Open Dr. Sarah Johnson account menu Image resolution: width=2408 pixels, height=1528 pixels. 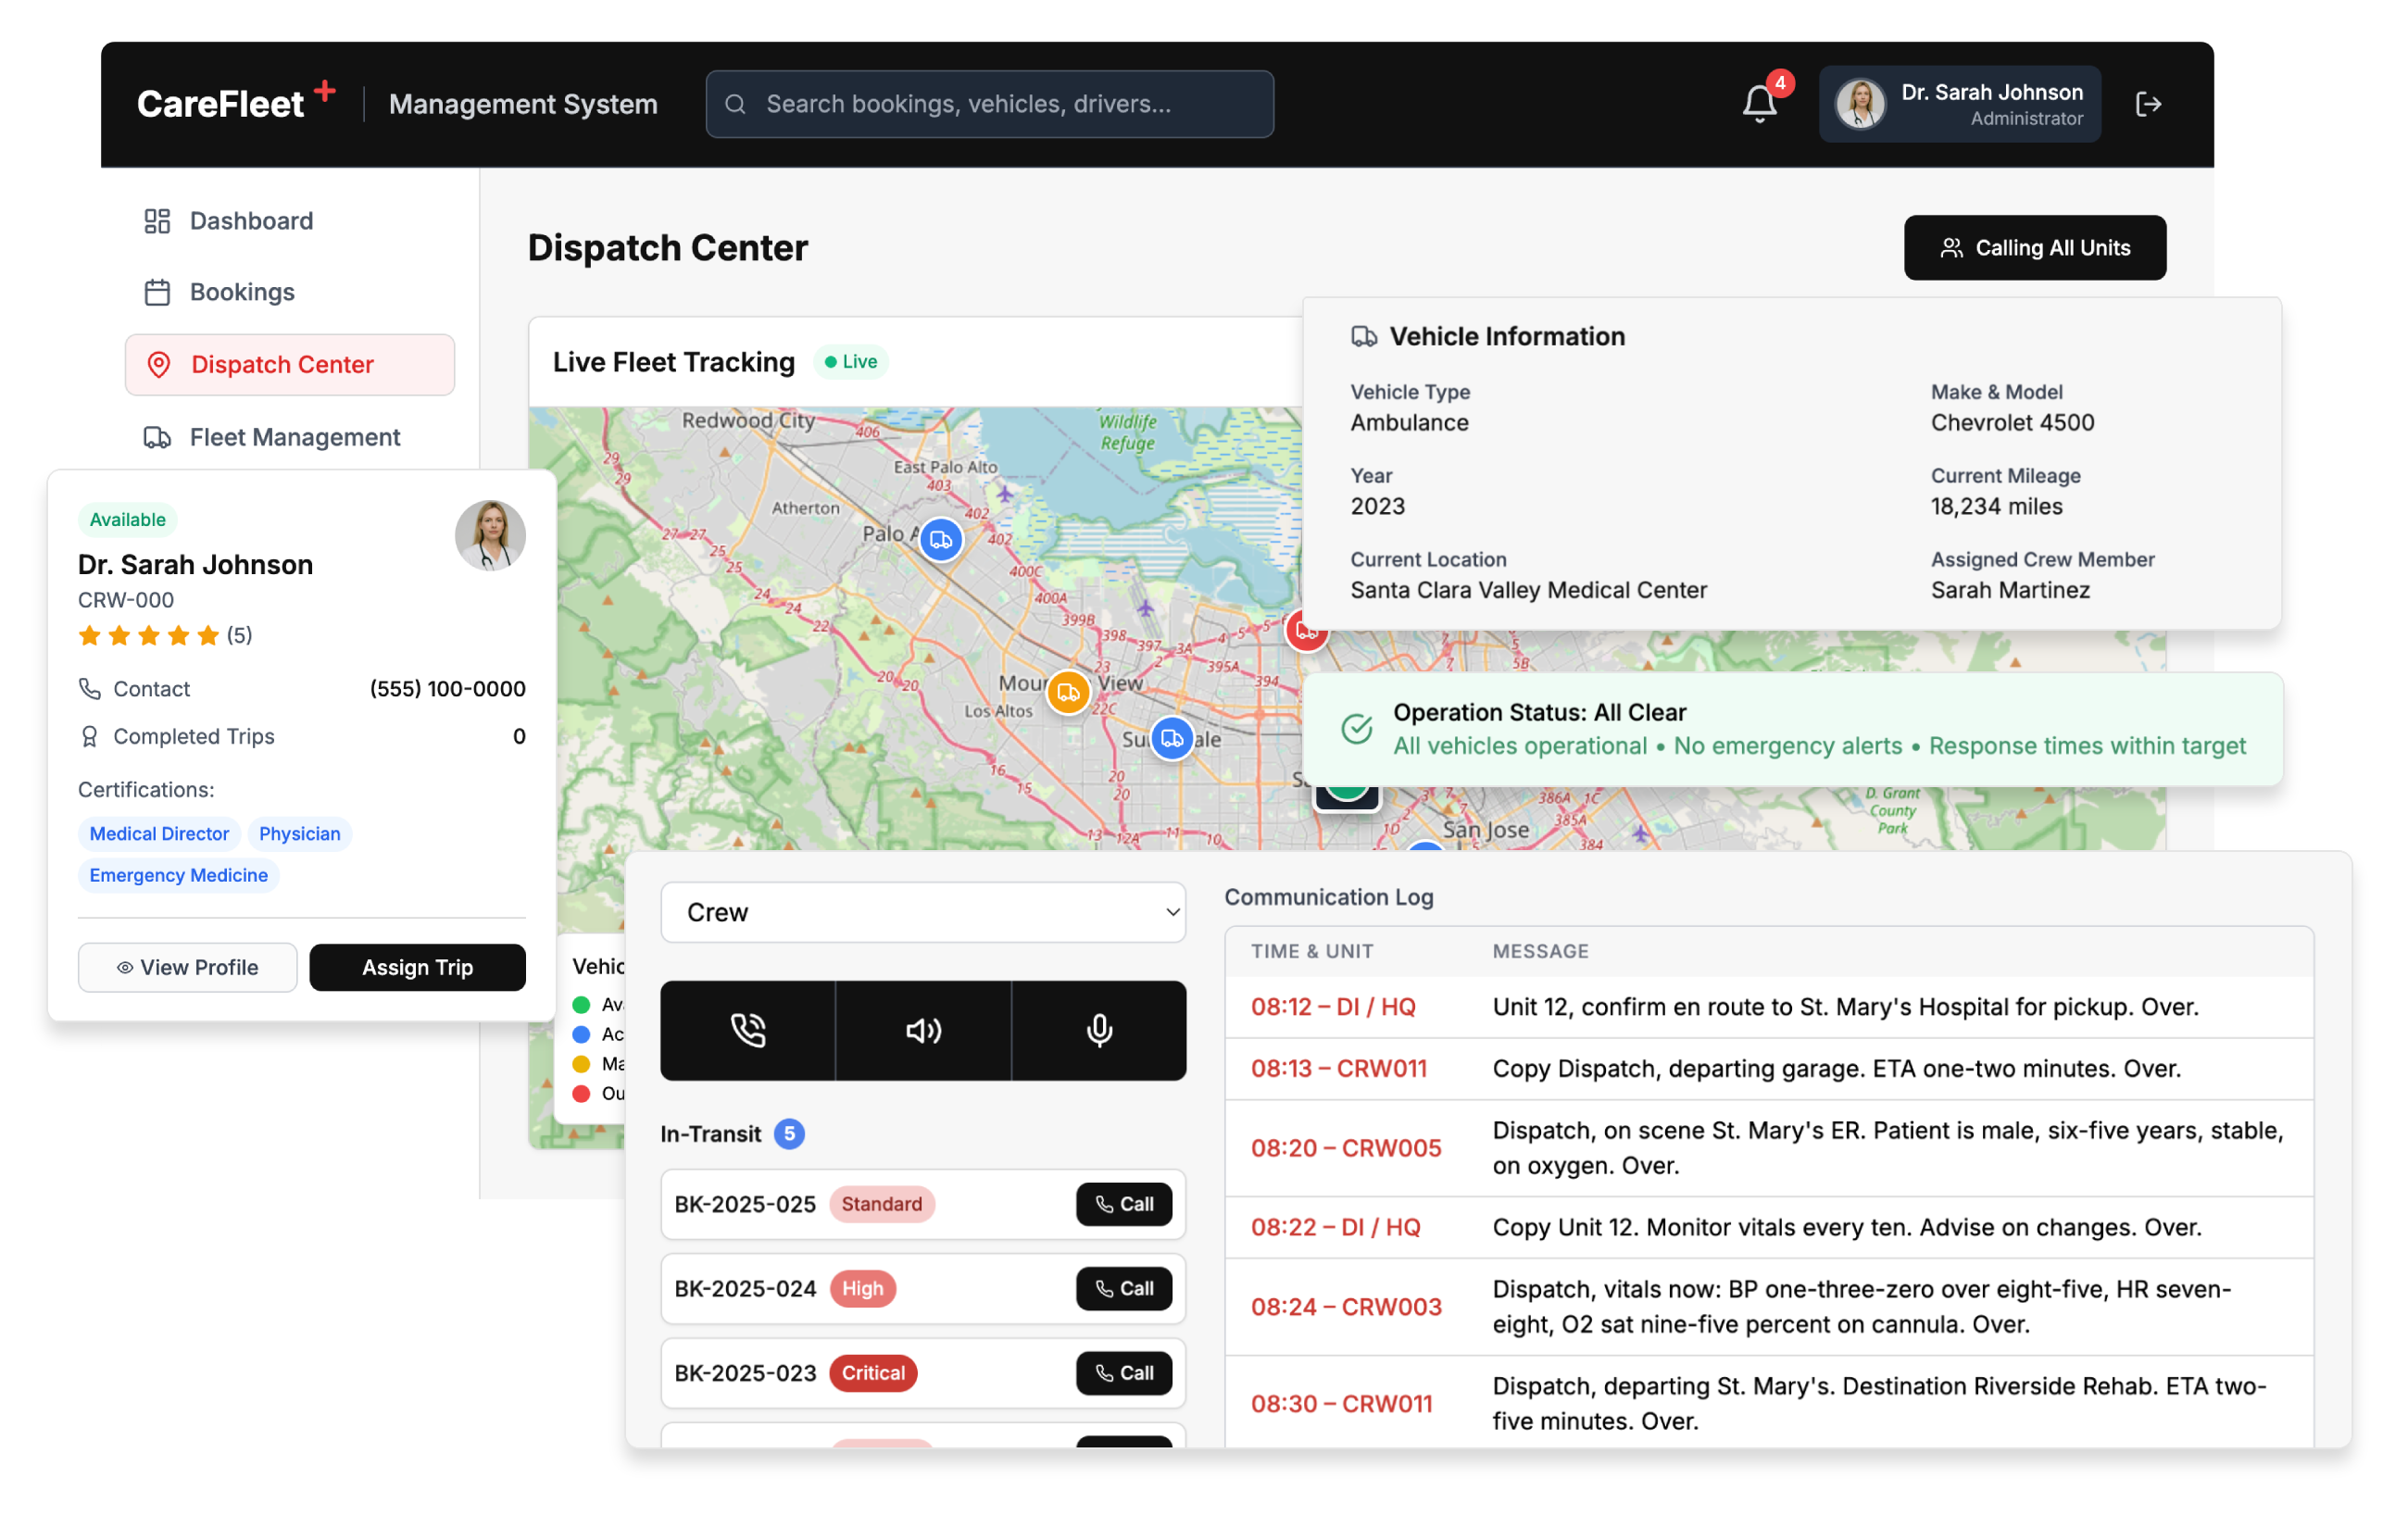coord(1959,104)
